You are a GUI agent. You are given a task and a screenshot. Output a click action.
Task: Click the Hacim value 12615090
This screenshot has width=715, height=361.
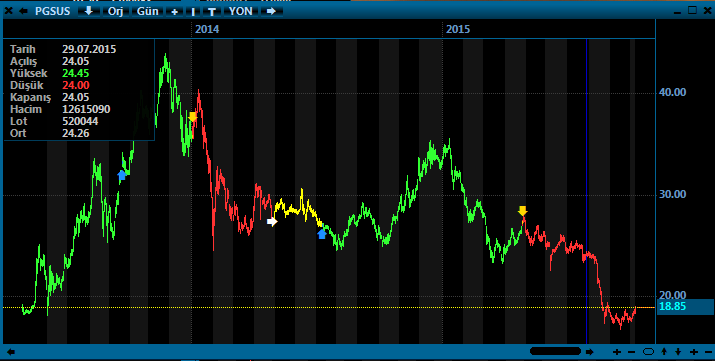(86, 109)
